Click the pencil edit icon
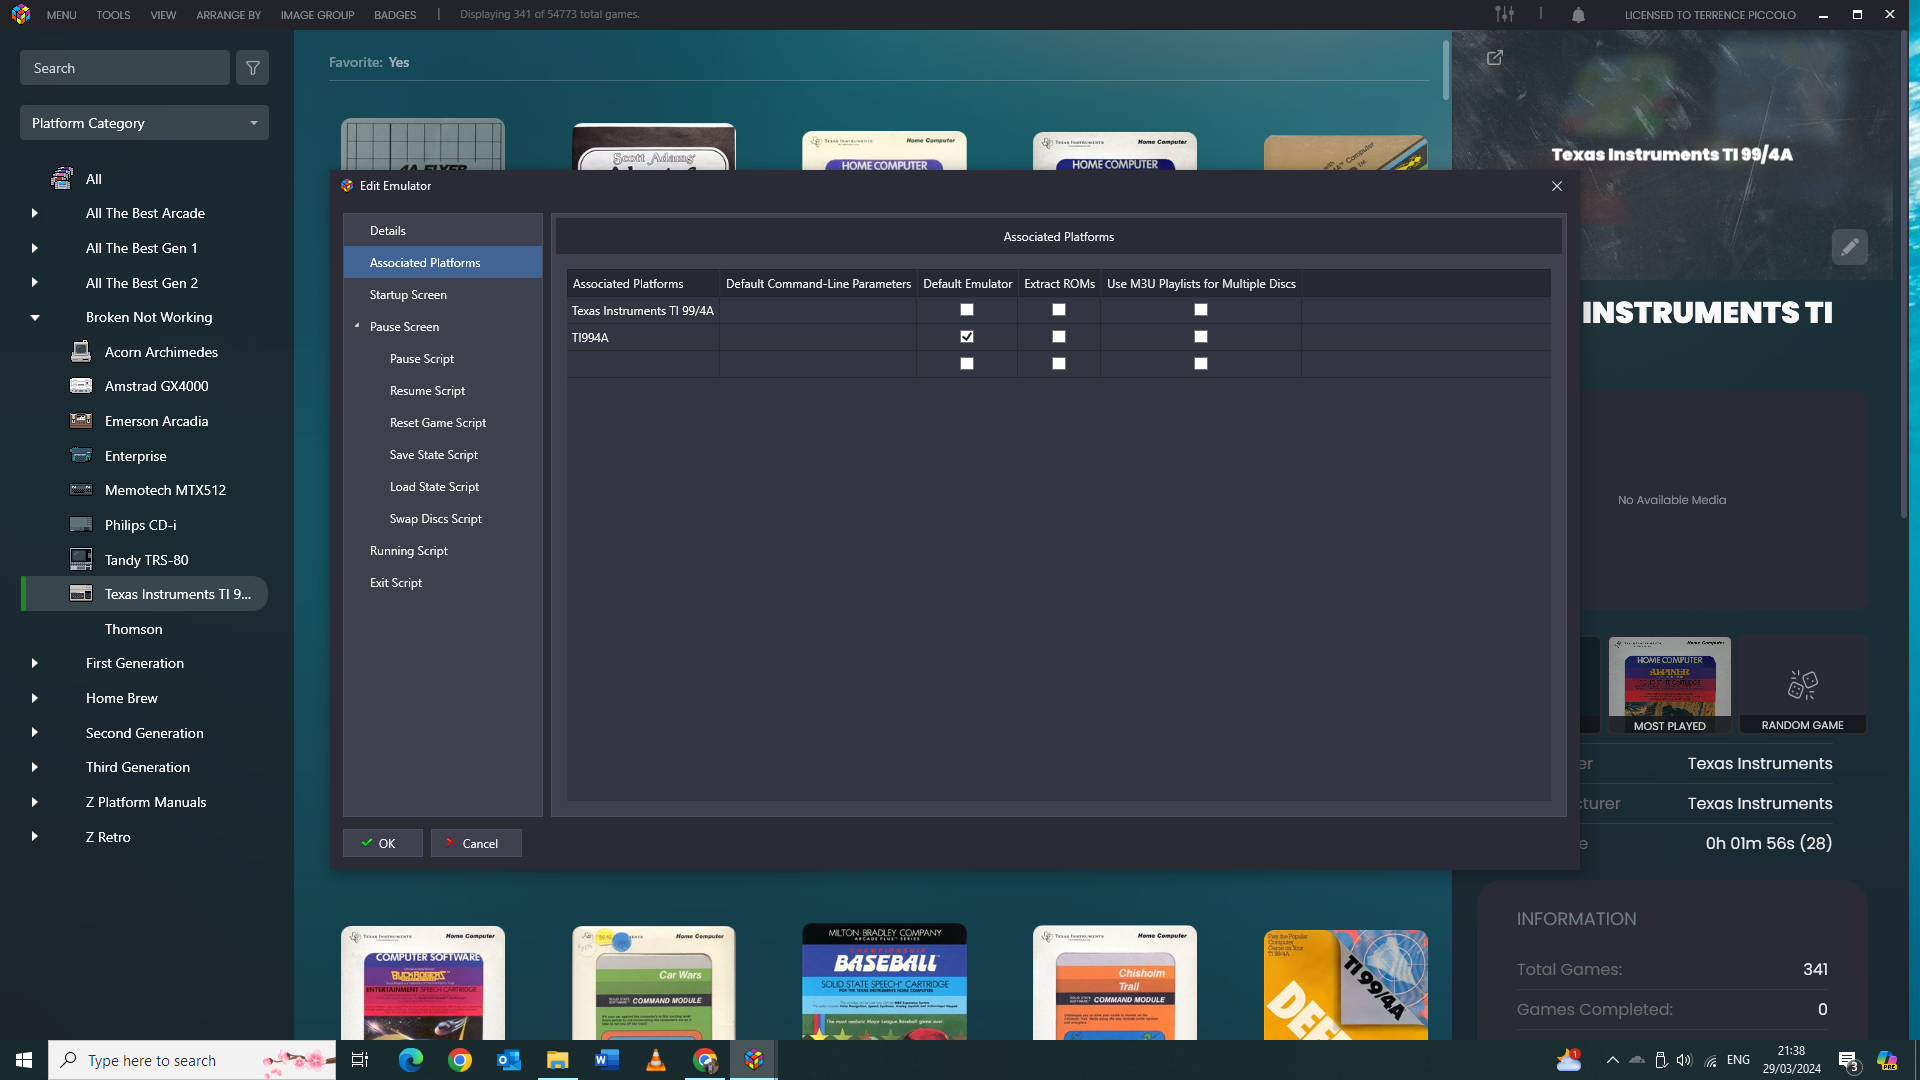1920x1080 pixels. [x=1849, y=247]
